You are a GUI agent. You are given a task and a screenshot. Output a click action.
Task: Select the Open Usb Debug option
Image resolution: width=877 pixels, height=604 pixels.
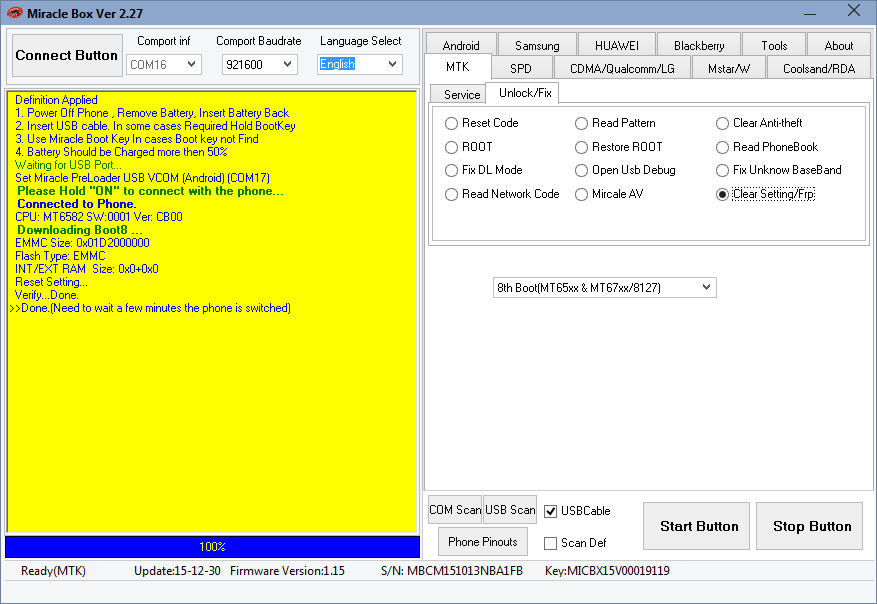[625, 170]
